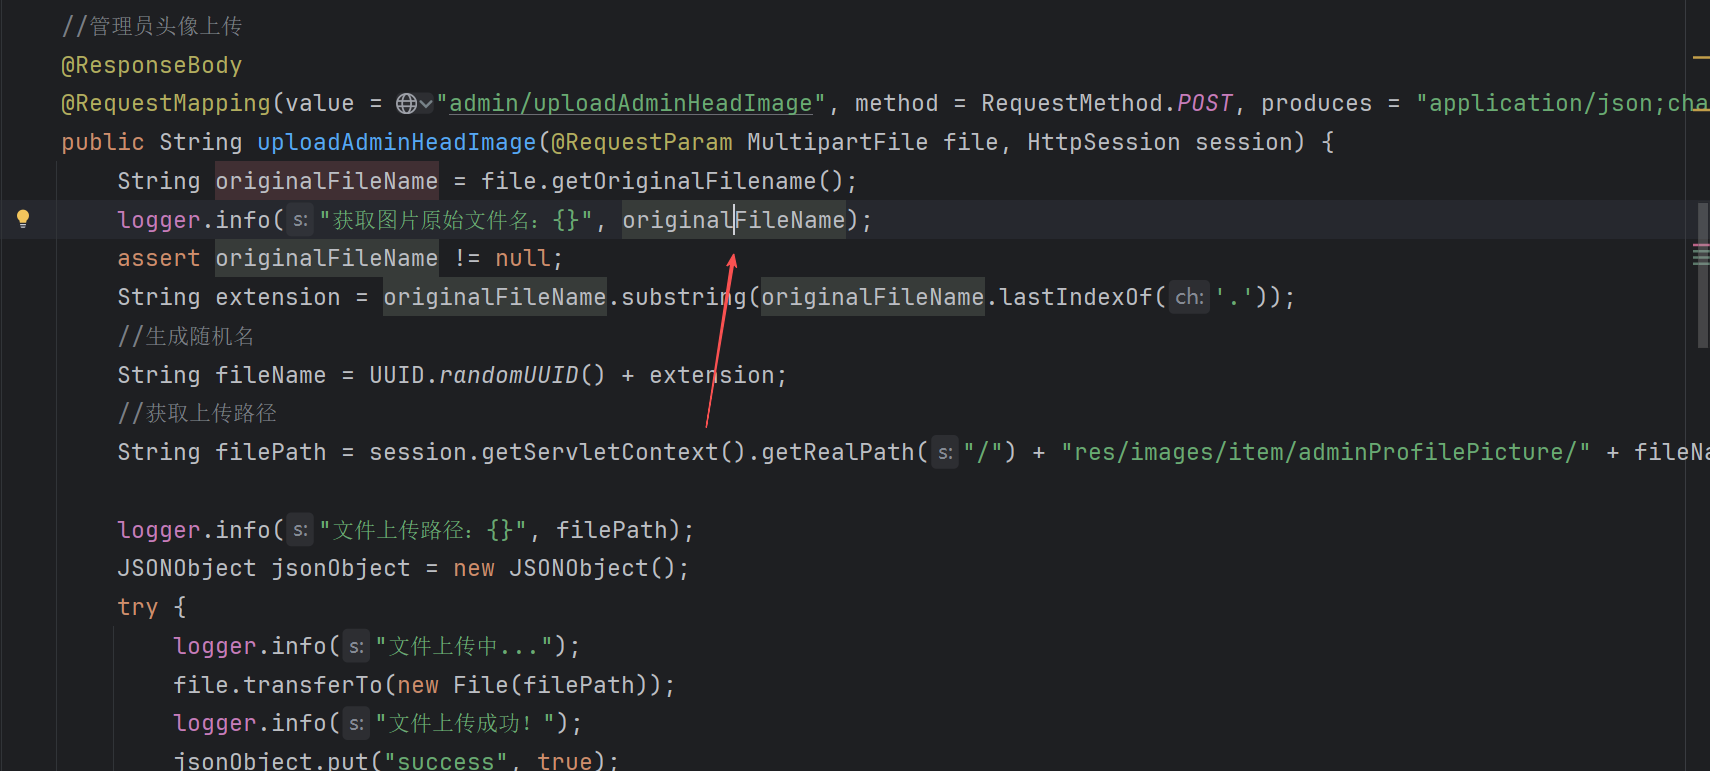Click the log string "文件上传成功！"
This screenshot has width=1710, height=771.
point(465,723)
